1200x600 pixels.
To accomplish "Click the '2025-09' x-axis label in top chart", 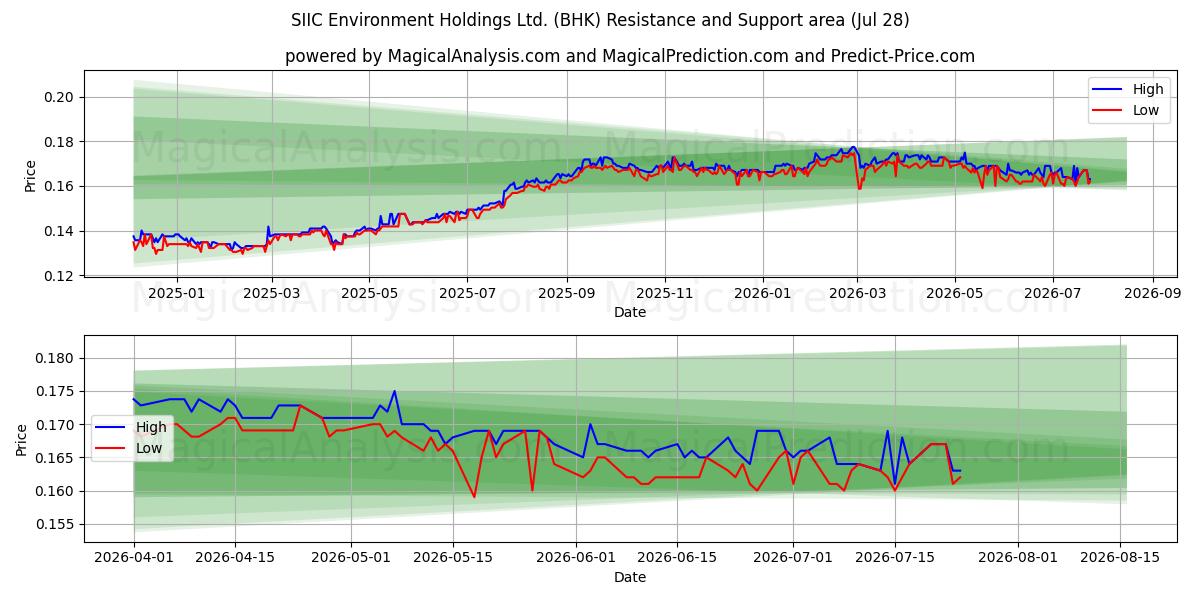I will 566,294.
